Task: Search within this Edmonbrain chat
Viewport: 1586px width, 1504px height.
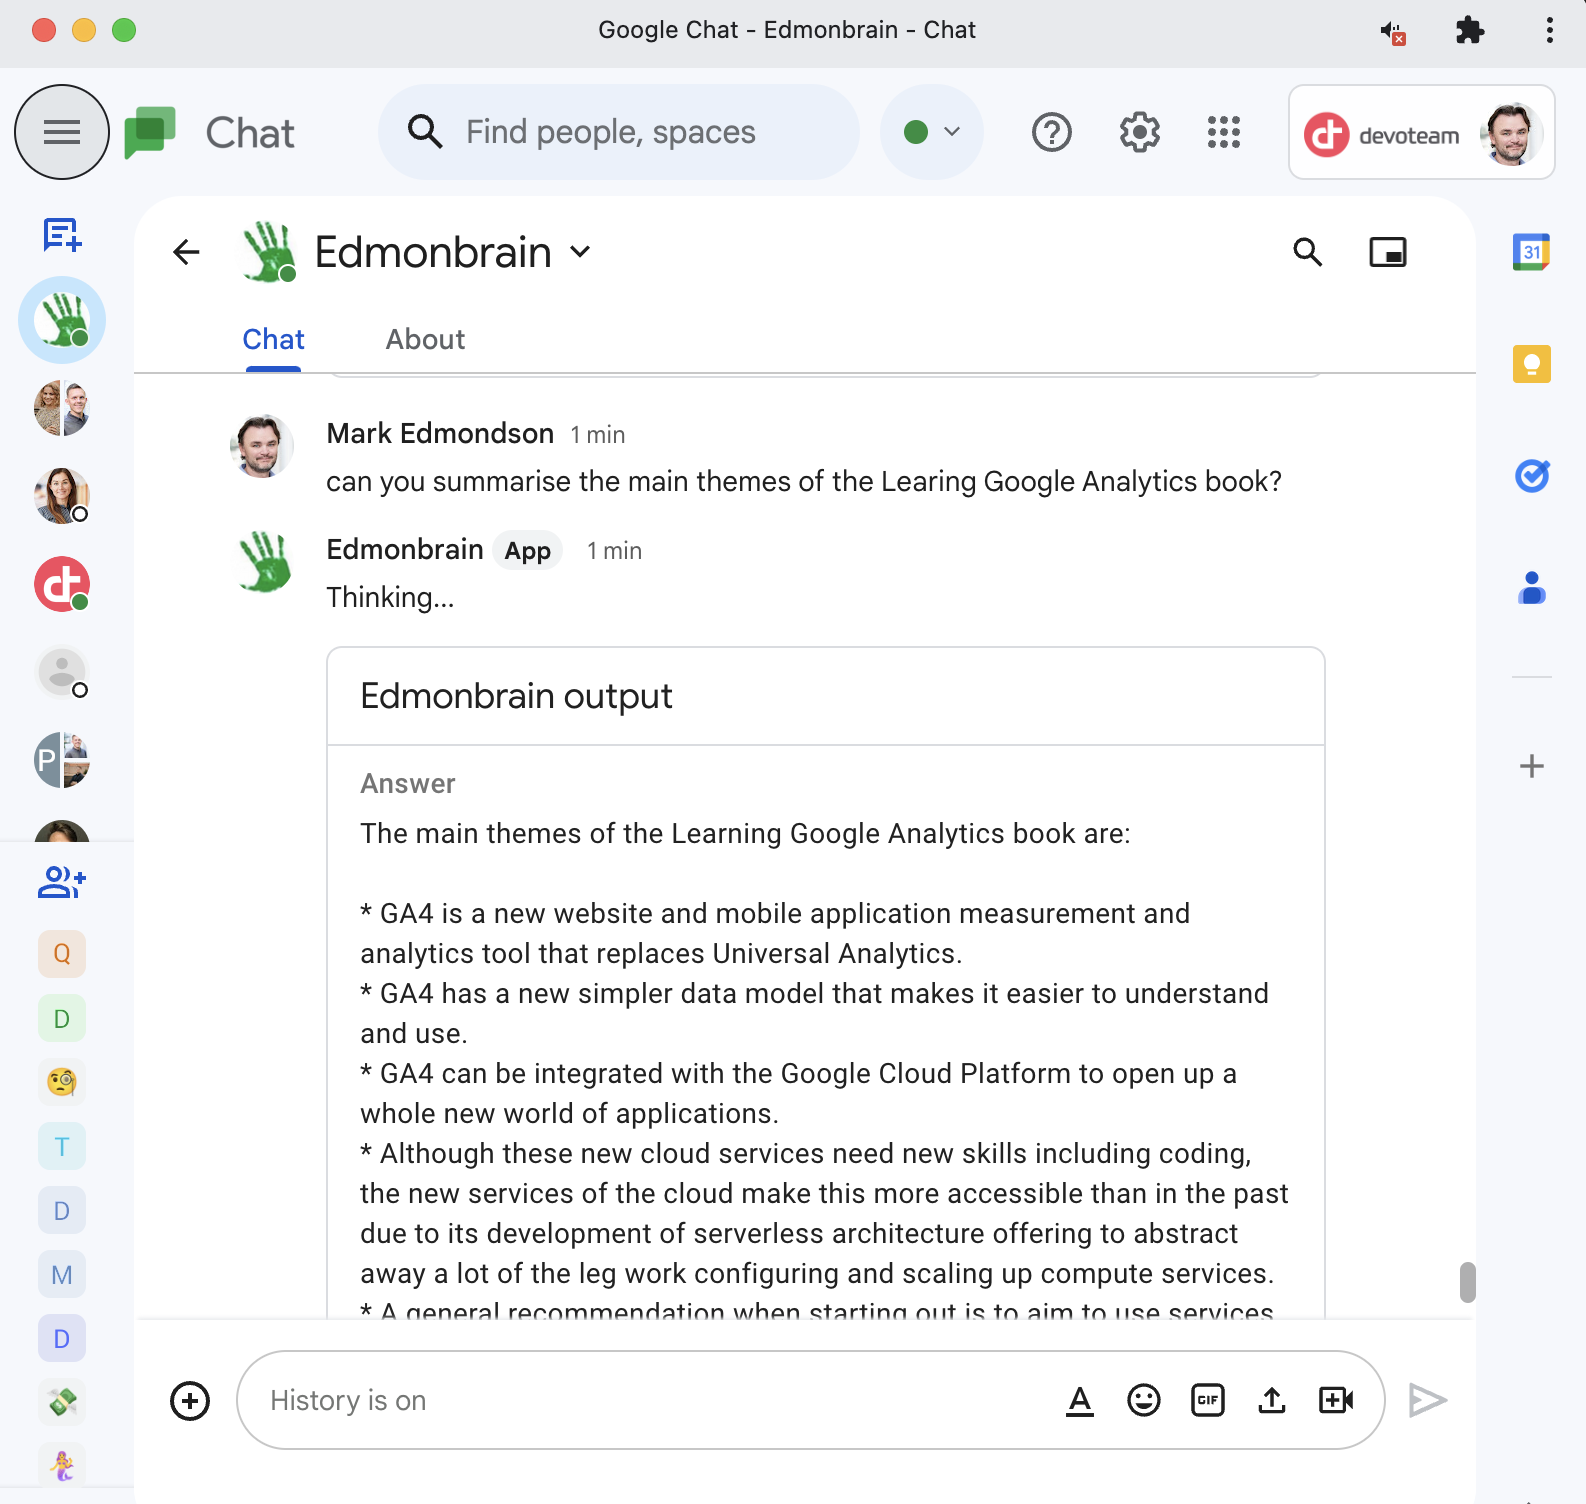Action: [x=1307, y=252]
